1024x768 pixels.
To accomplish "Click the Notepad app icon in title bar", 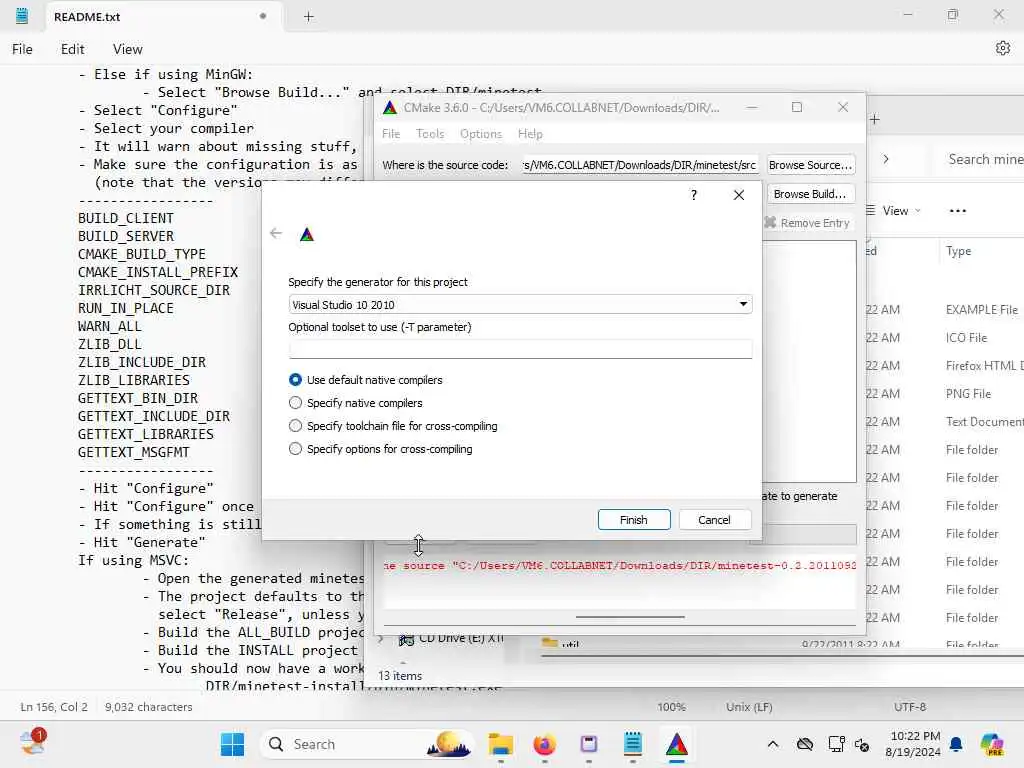I will pos(22,16).
